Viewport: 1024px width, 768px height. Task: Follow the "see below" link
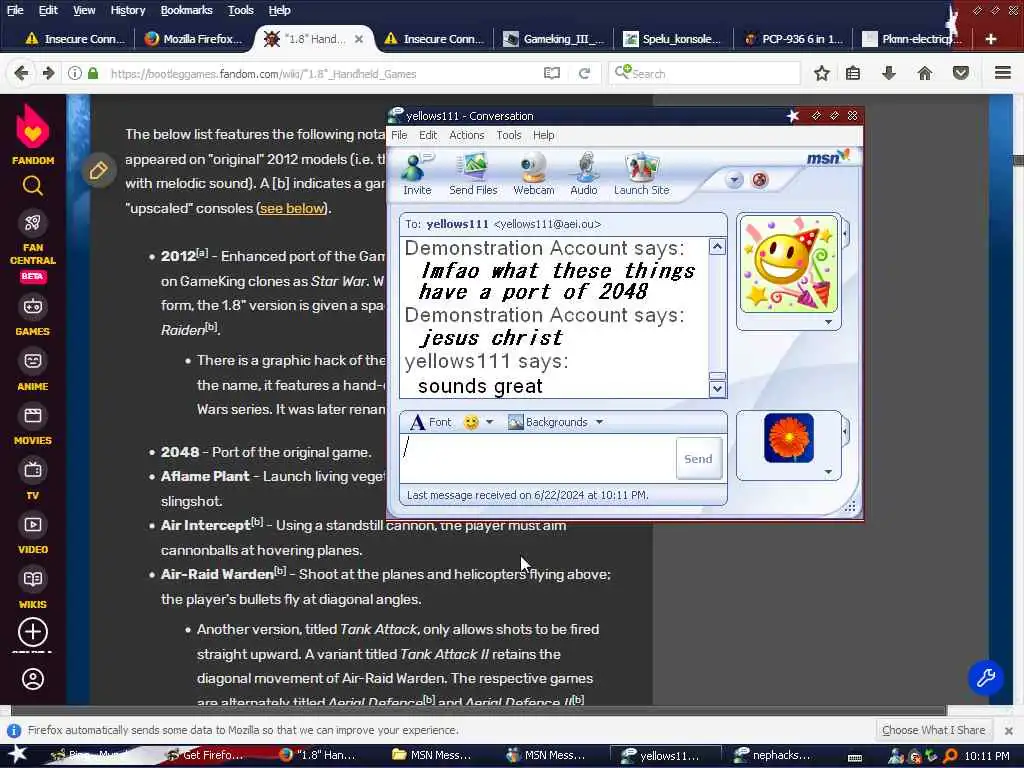click(292, 208)
